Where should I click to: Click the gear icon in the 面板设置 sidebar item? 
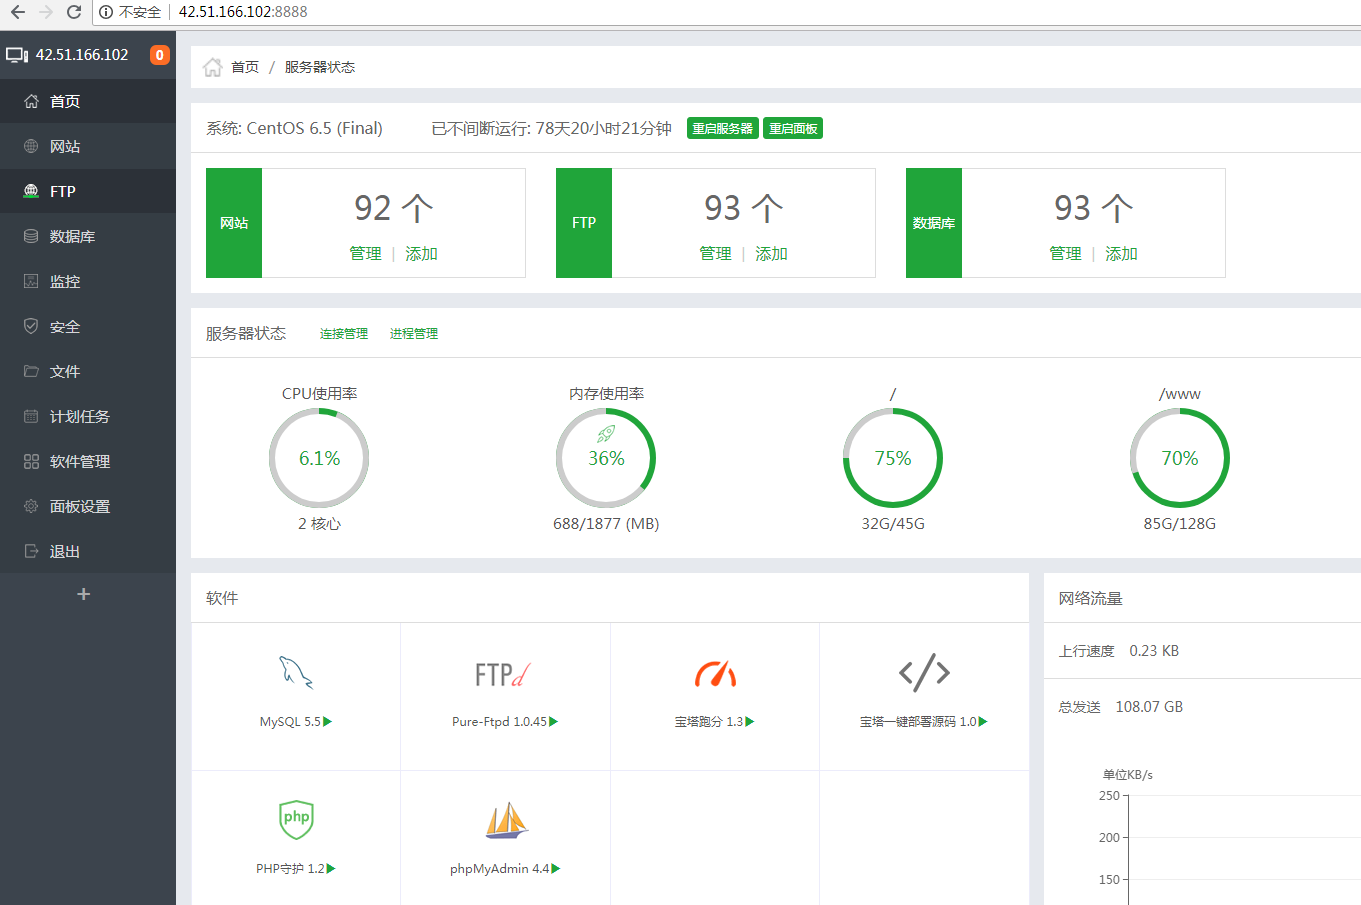point(31,506)
